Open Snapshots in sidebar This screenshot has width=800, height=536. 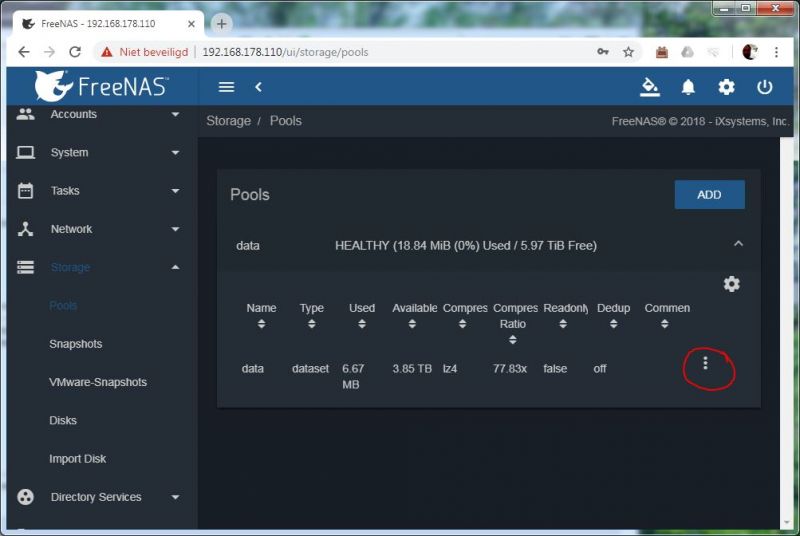pyautogui.click(x=76, y=344)
